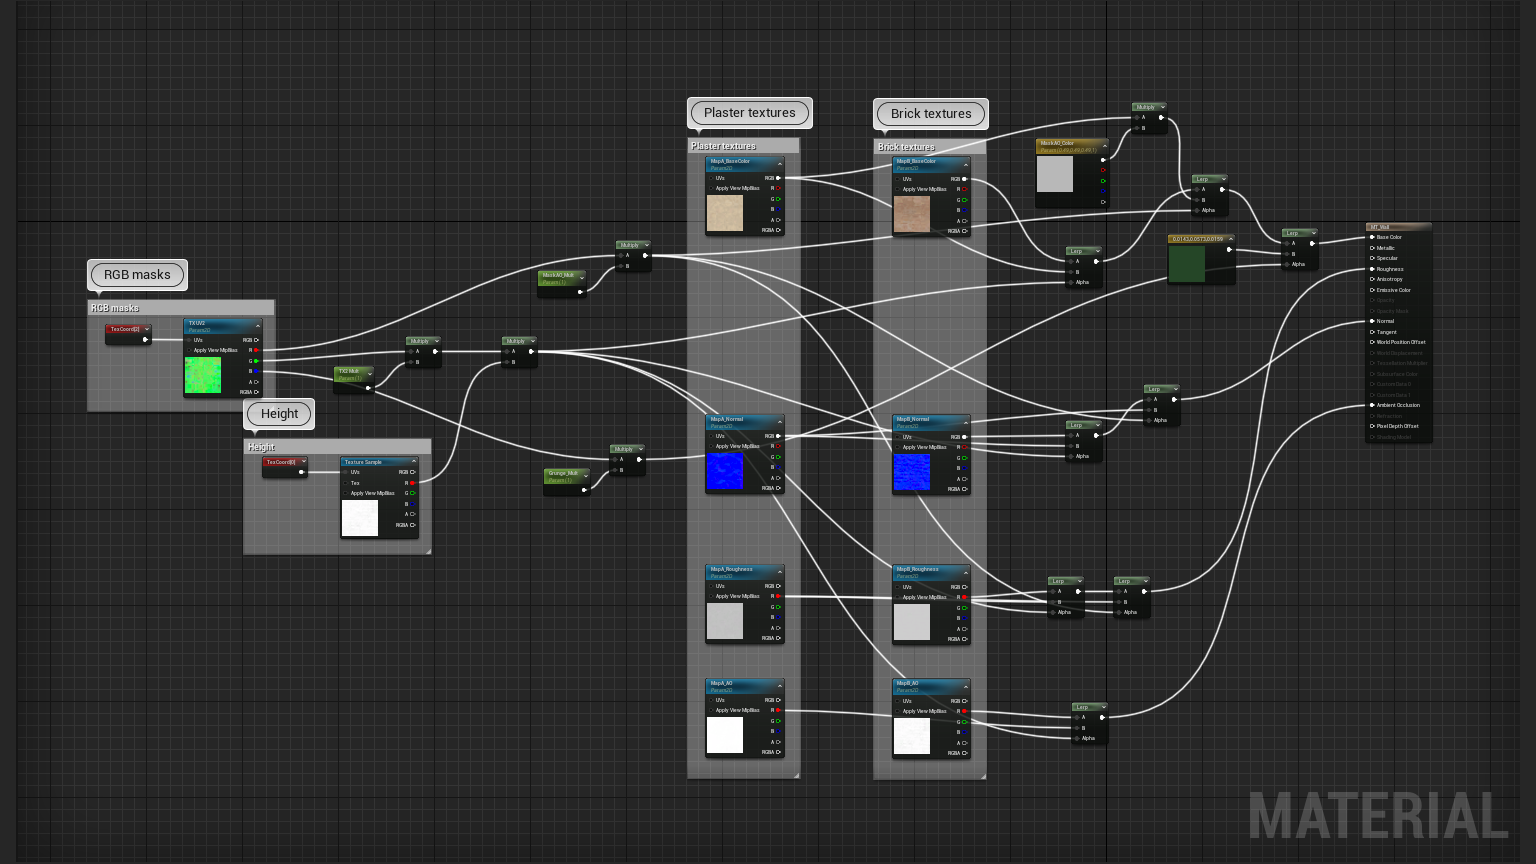Collapse the TX UV2 node with its header chevron
This screenshot has width=1536, height=864.
(257, 326)
